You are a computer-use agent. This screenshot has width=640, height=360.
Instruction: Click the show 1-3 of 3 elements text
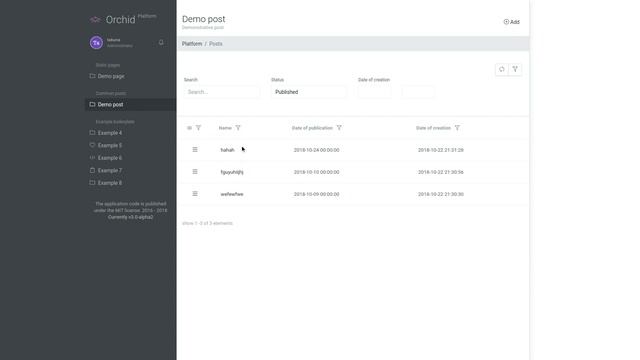coord(207,223)
